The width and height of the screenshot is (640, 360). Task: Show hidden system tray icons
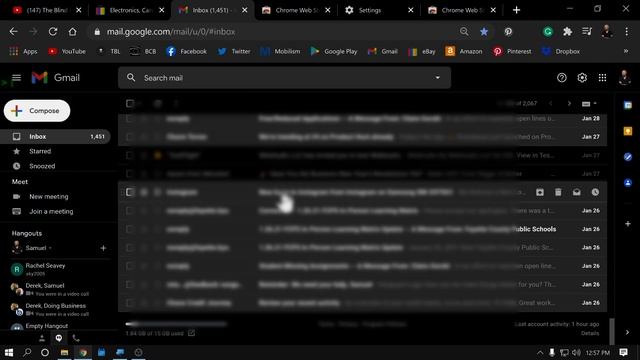(540, 352)
